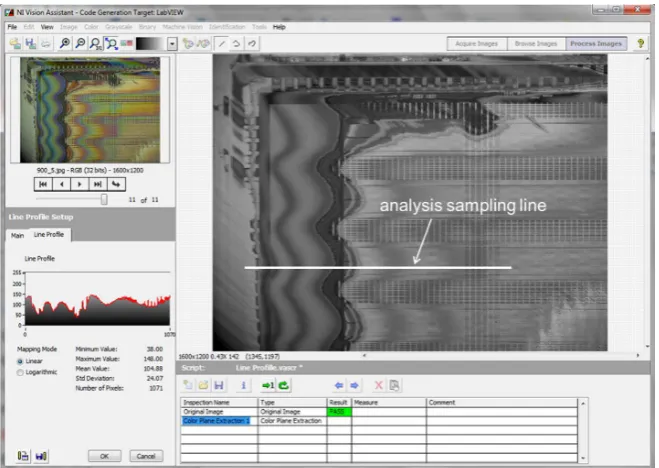Click the image index slider handle
The height and width of the screenshot is (468, 659).
tap(104, 199)
